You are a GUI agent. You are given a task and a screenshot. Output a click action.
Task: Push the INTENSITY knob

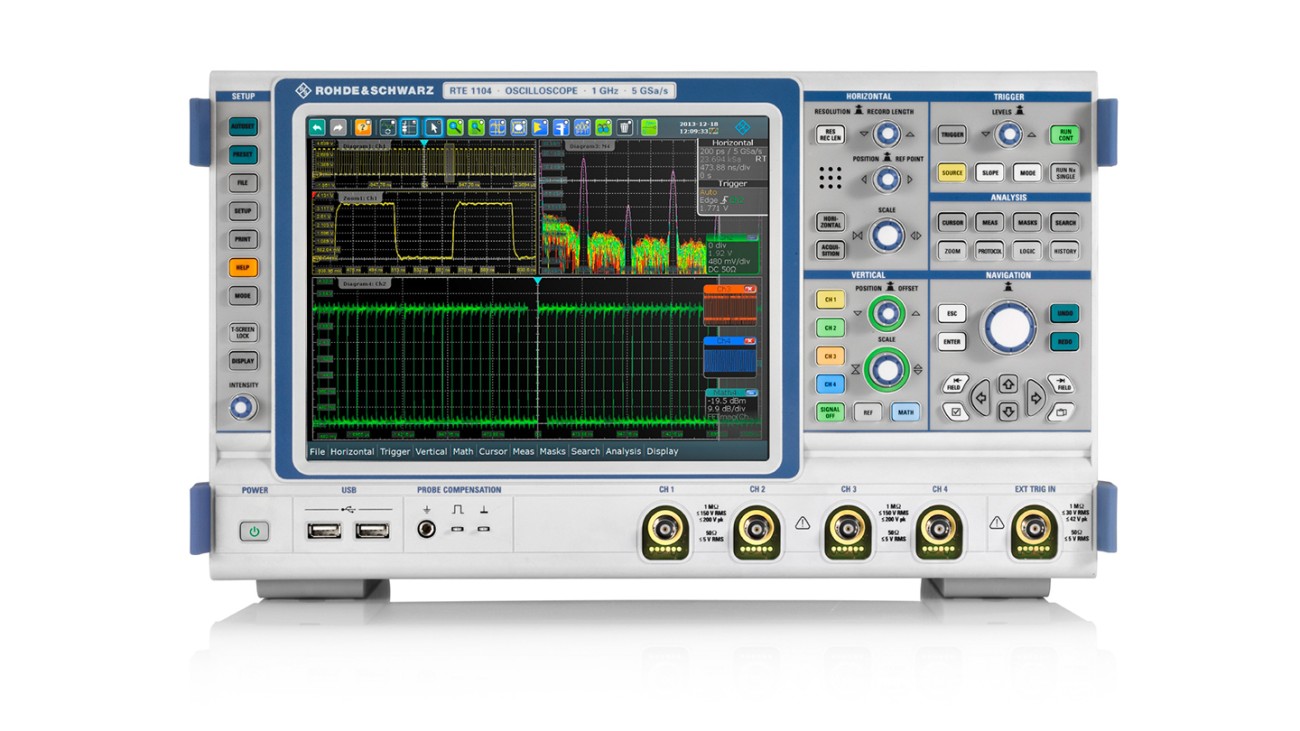tap(241, 407)
